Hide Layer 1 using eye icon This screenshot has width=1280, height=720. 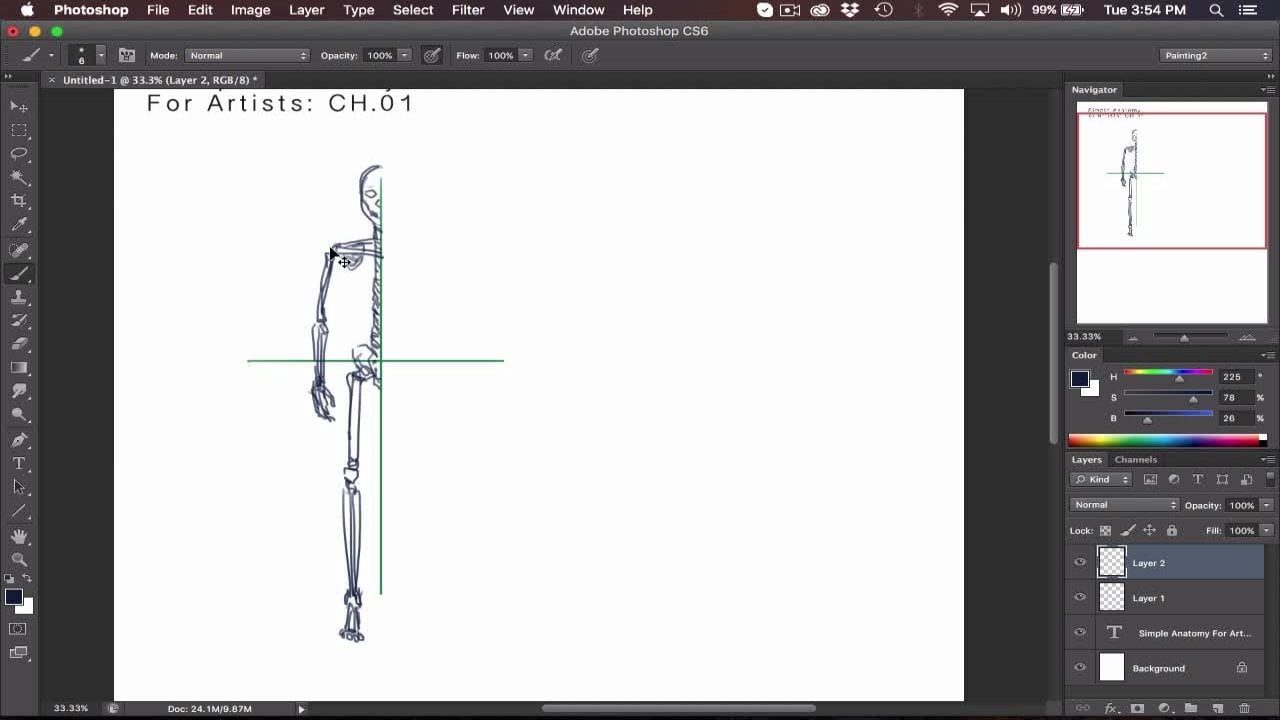1080,598
